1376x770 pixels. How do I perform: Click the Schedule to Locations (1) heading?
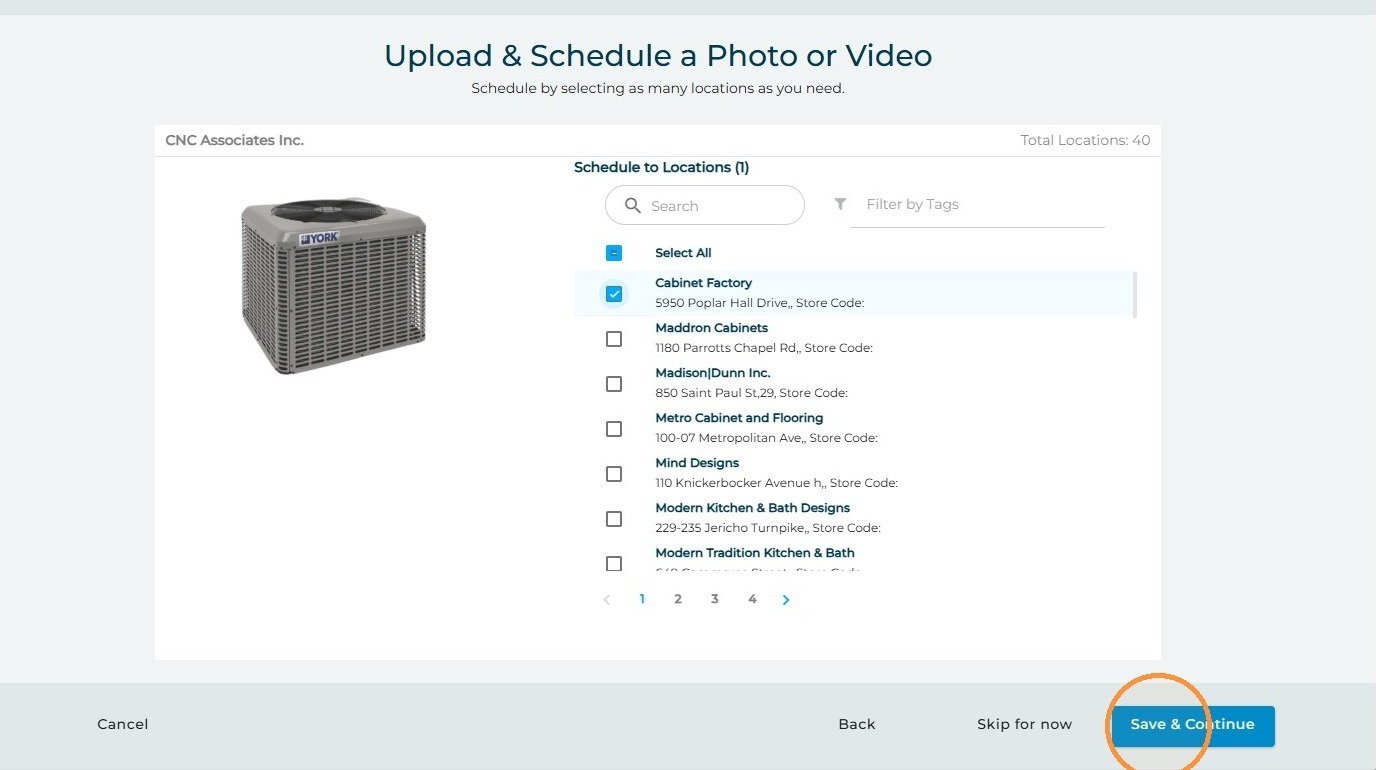tap(661, 168)
